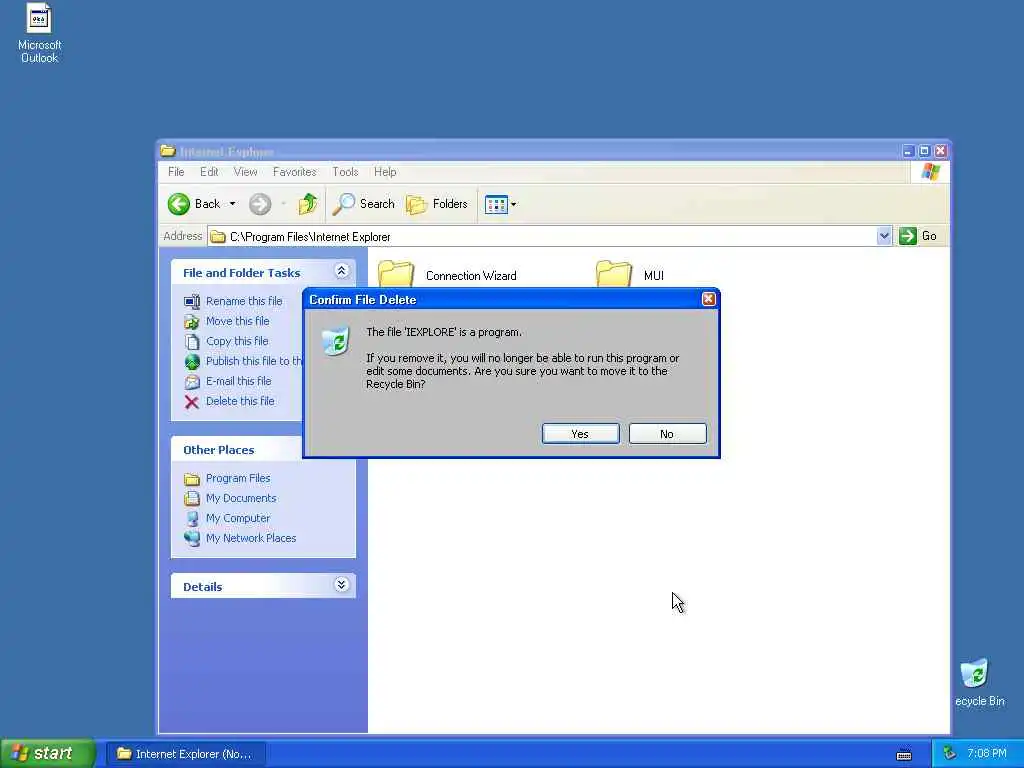
Task: Click the Windows flag logo
Action: click(931, 172)
